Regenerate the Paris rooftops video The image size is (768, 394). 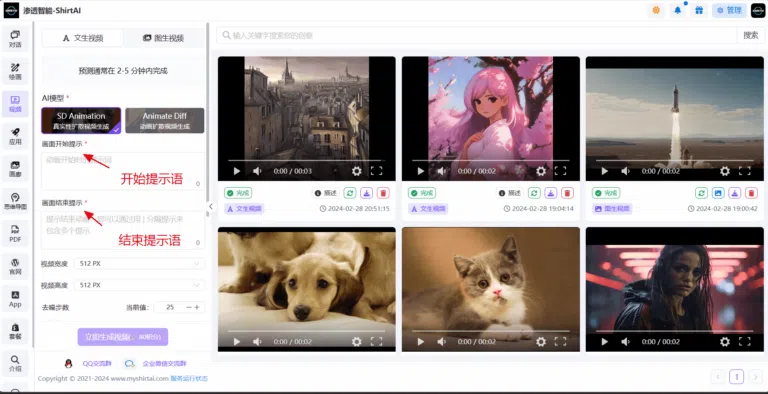pos(350,193)
